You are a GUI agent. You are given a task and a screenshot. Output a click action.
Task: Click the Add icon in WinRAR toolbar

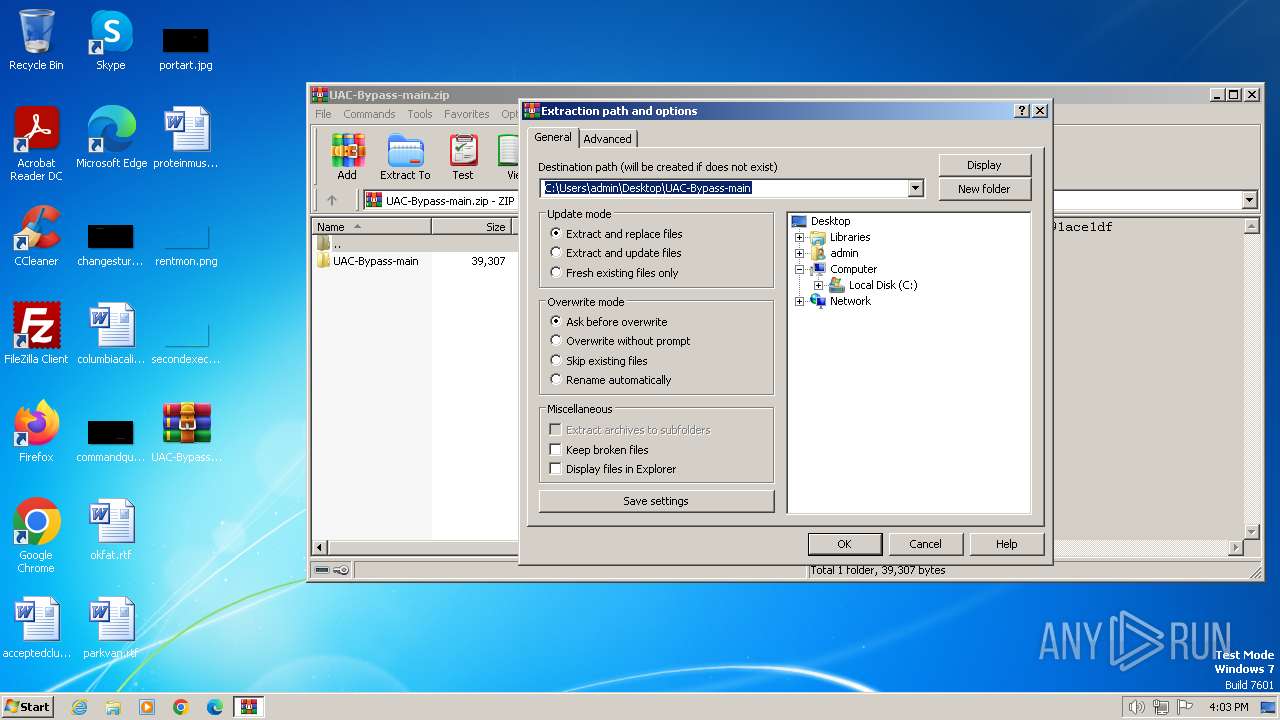347,157
